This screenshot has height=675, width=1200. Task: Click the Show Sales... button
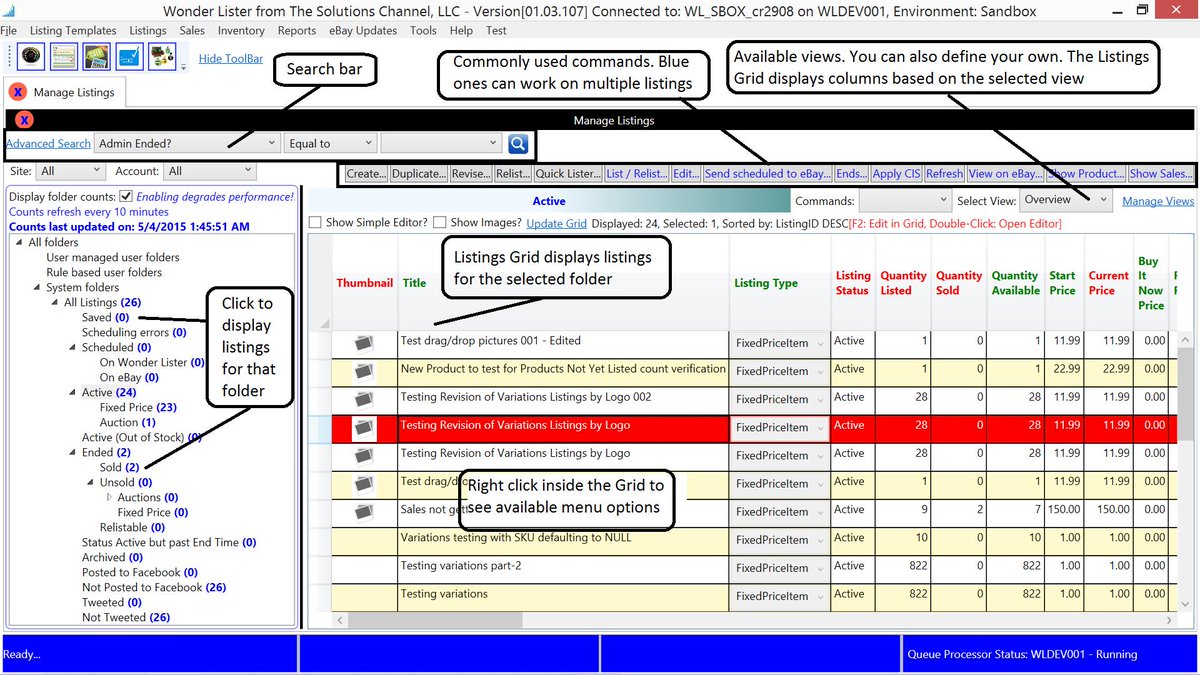[x=1160, y=174]
